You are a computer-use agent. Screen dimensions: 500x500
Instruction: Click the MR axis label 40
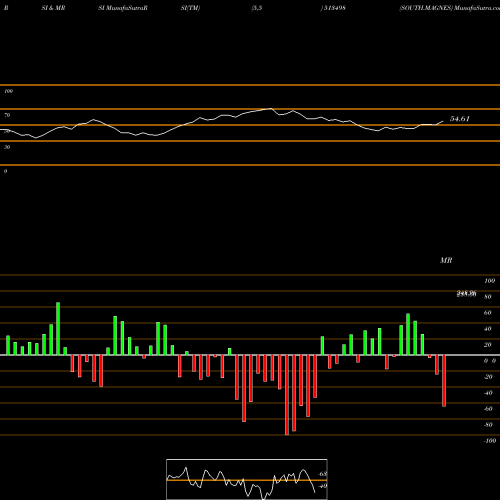[x=488, y=329]
